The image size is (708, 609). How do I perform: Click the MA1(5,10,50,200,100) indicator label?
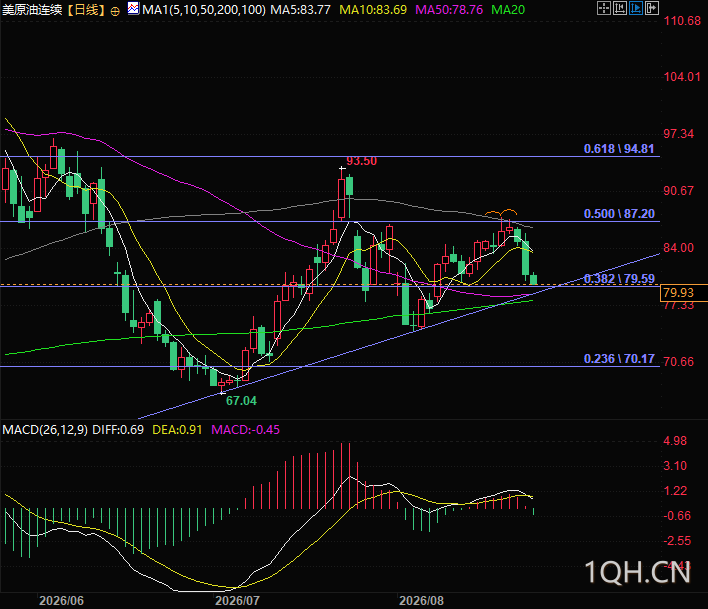click(204, 9)
